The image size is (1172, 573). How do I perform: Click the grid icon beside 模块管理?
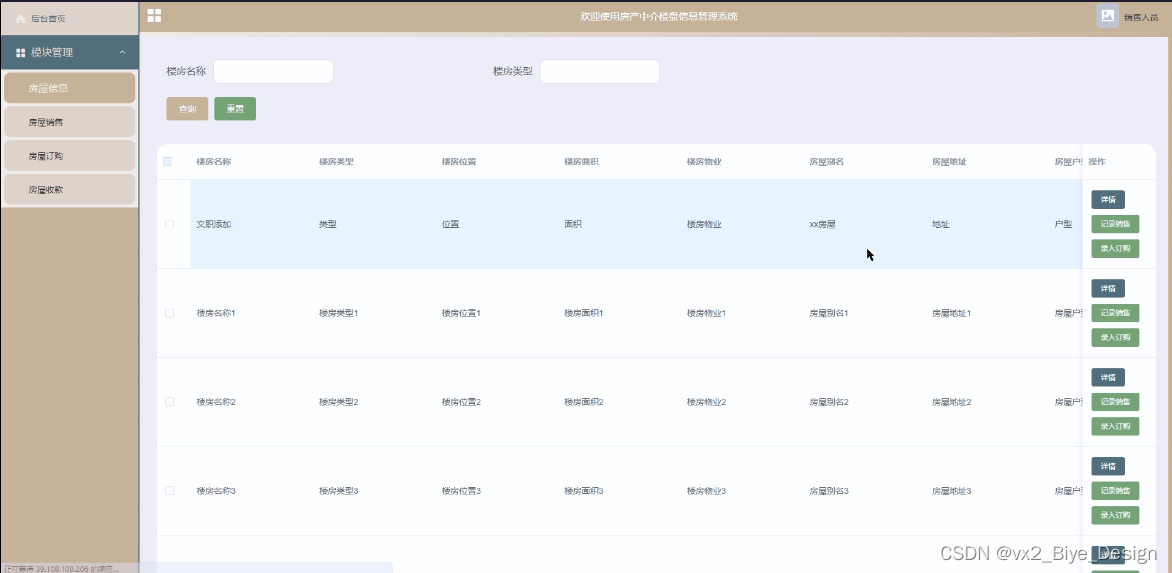coord(20,52)
